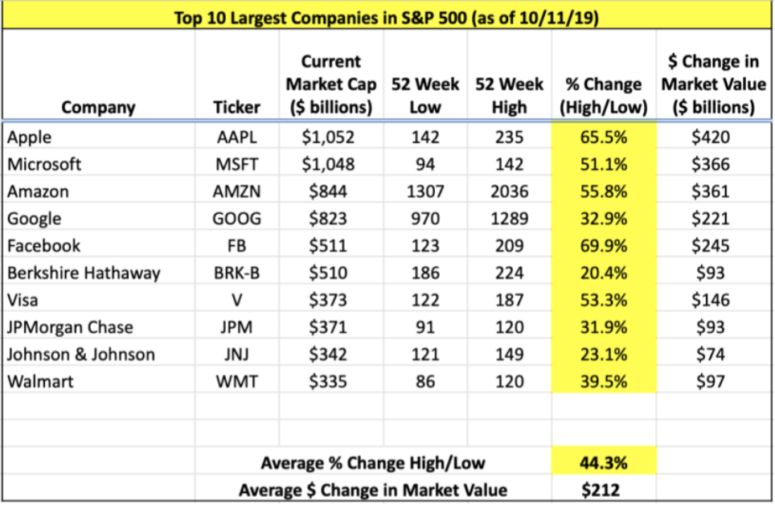Click Facebook's highlighted 69.9% change cell
The height and width of the screenshot is (505, 775).
[x=603, y=246]
